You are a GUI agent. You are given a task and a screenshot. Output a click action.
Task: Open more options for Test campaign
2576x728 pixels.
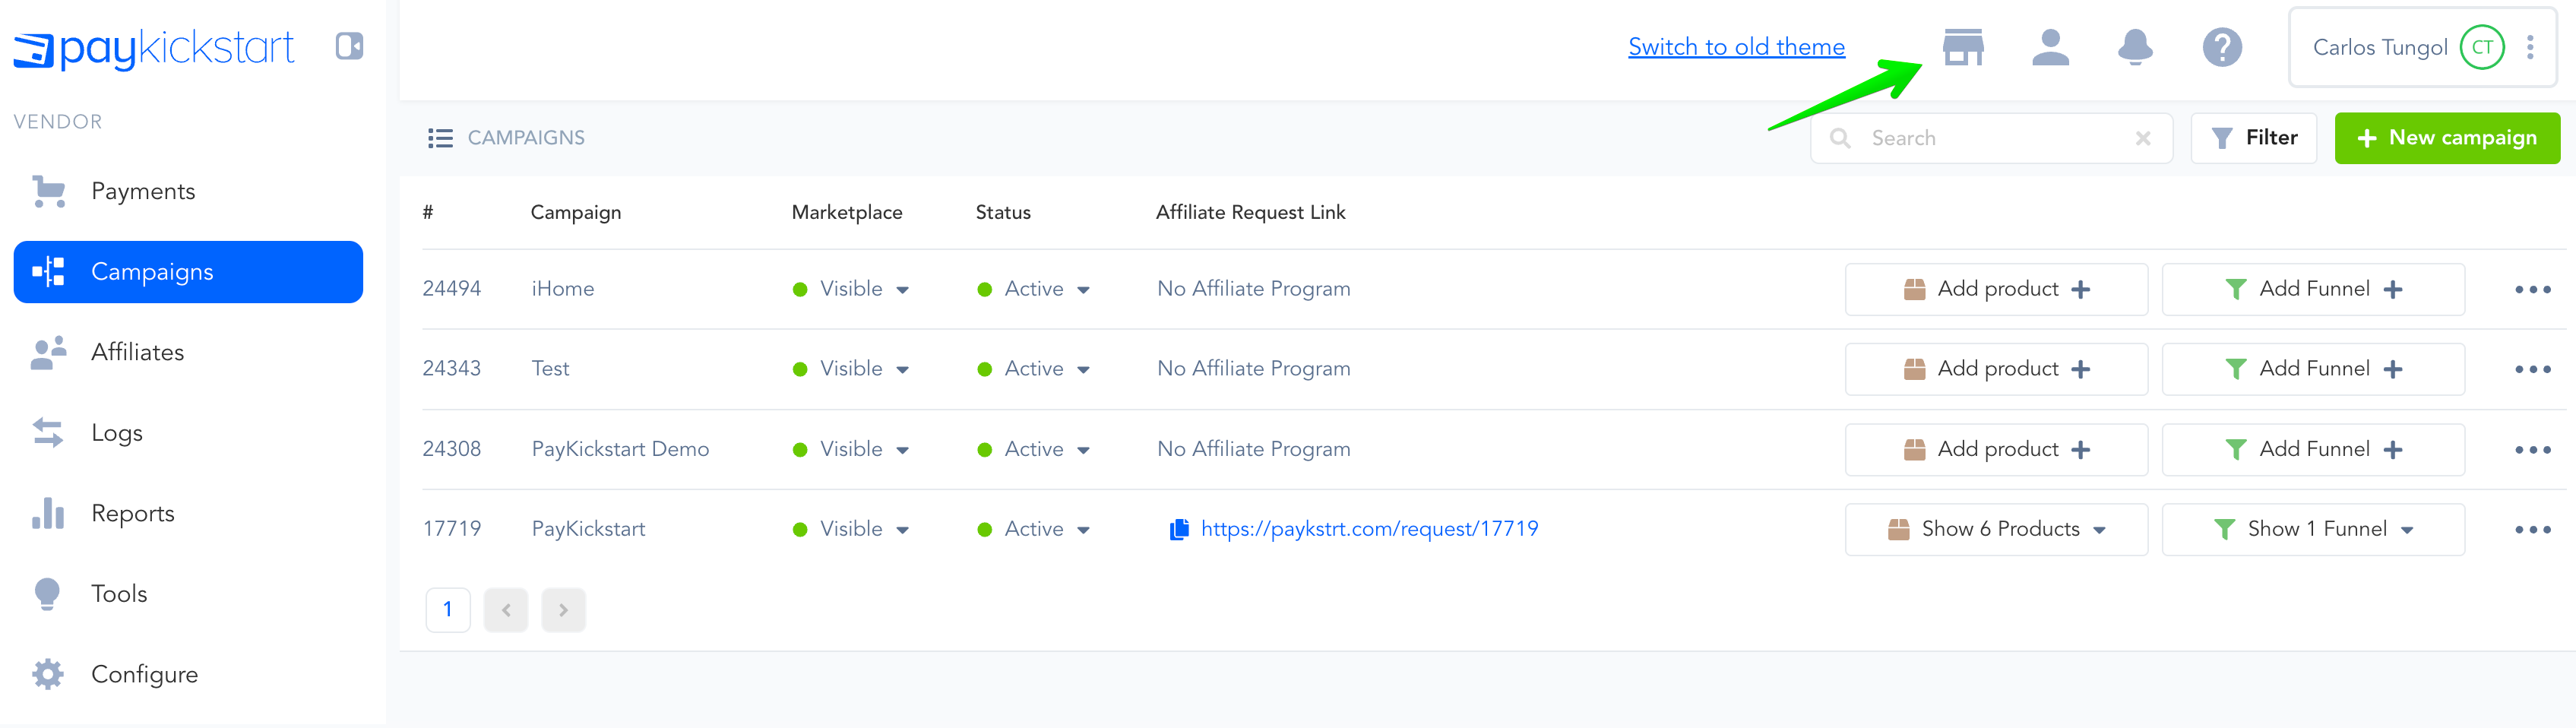pyautogui.click(x=2532, y=370)
